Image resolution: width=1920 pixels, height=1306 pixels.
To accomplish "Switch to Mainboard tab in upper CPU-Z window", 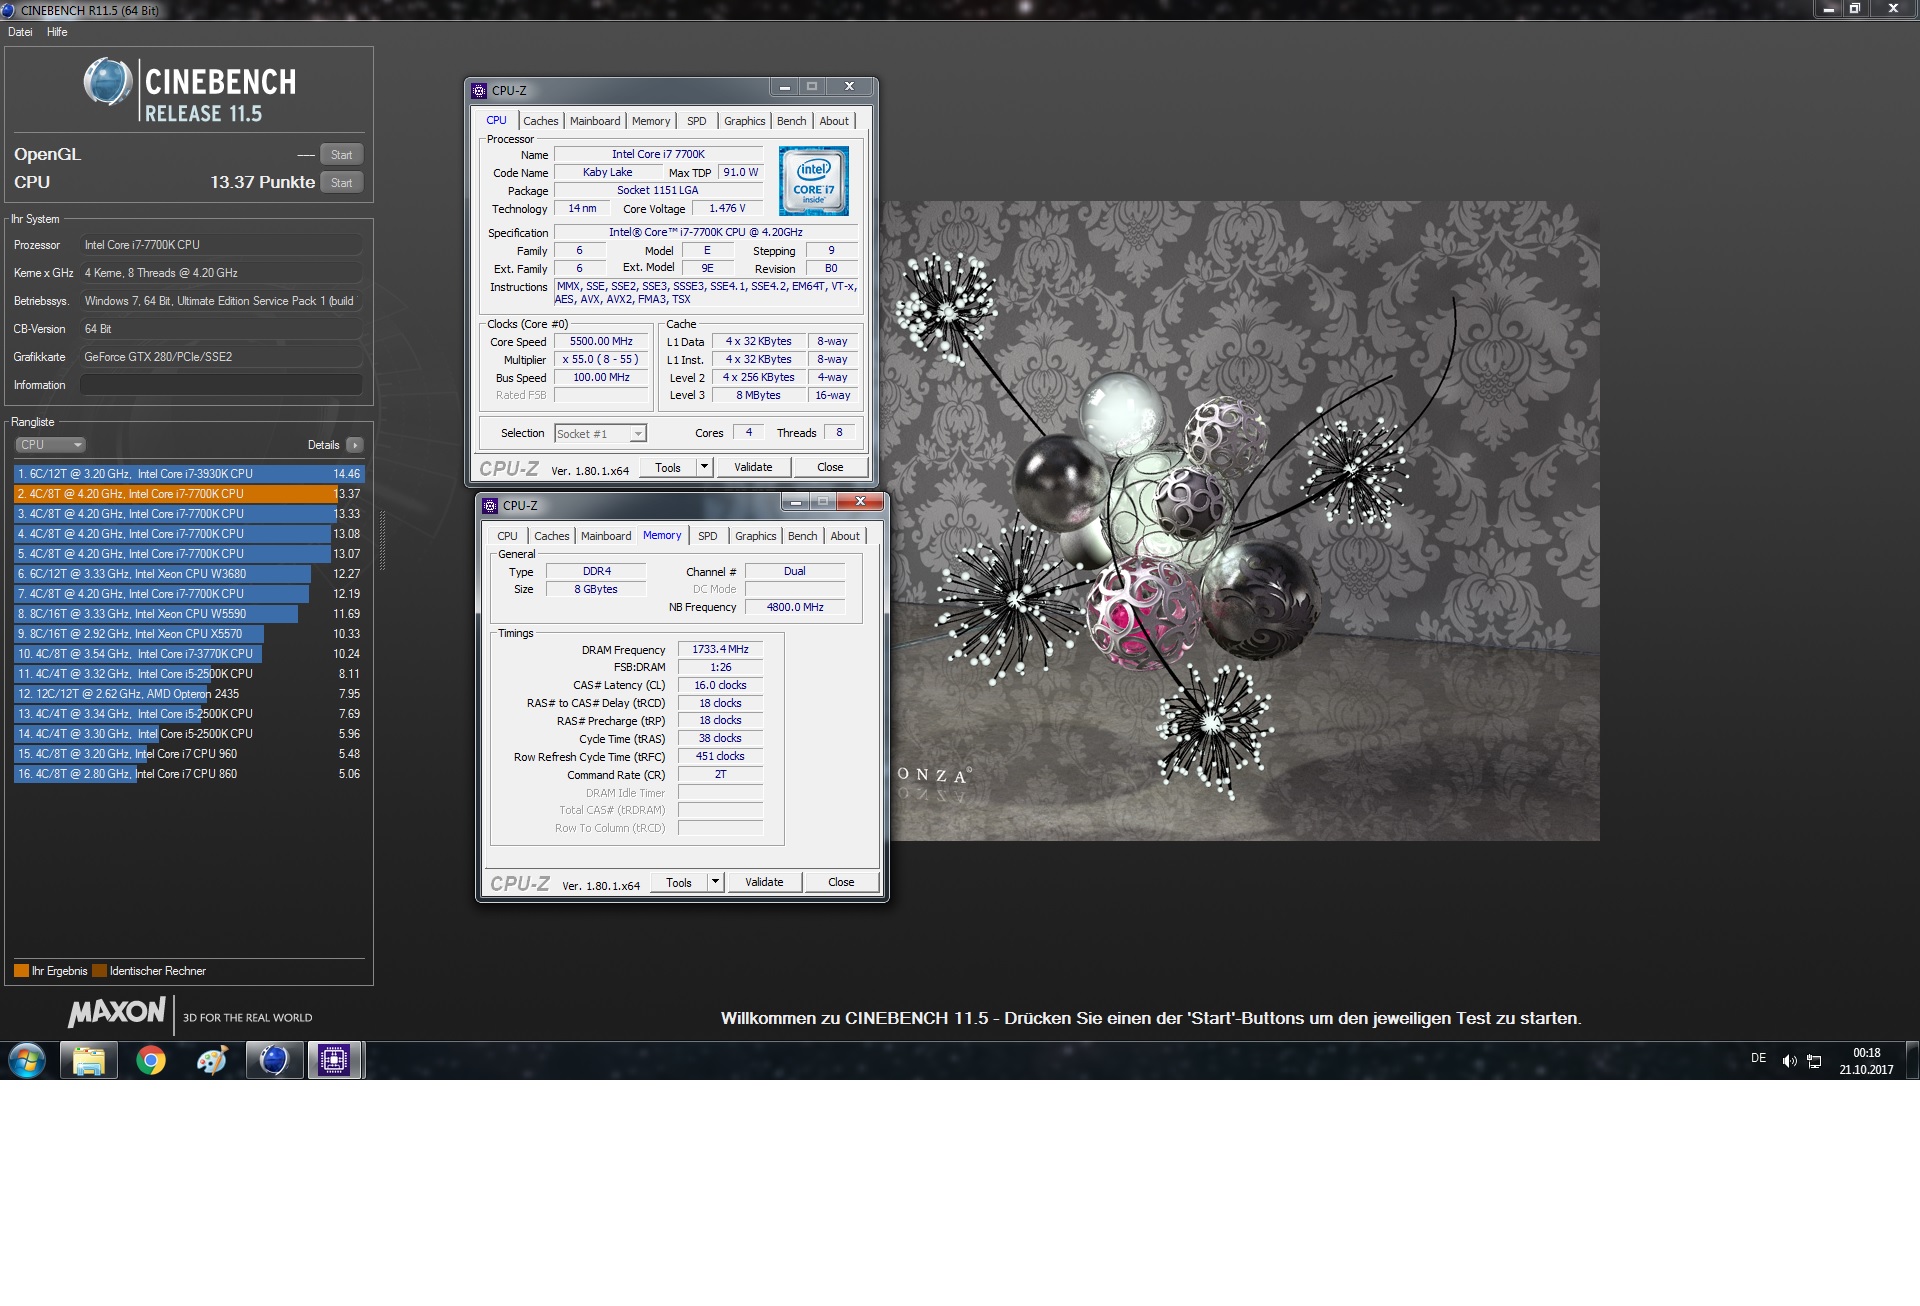I will (x=595, y=121).
